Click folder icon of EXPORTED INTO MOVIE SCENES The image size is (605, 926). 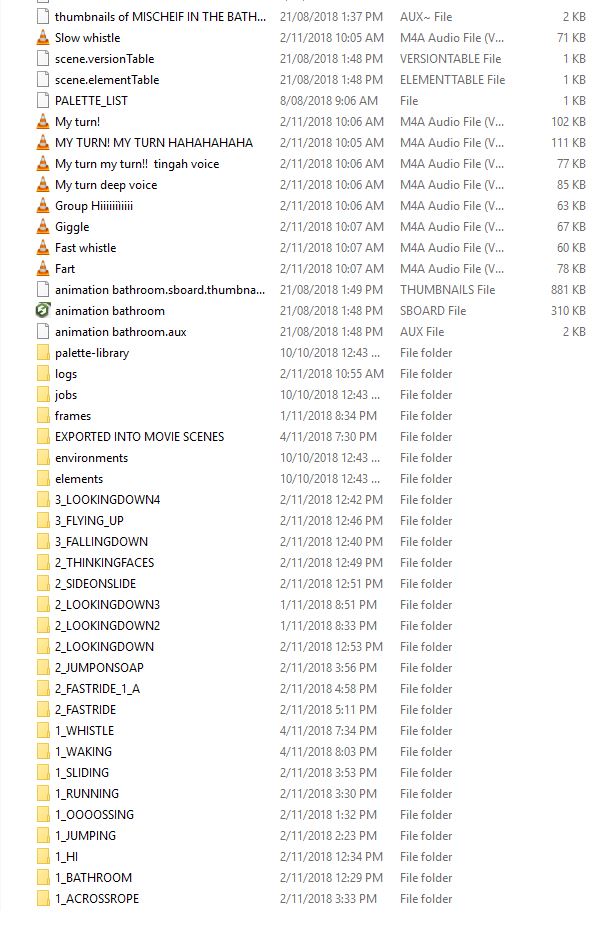43,437
